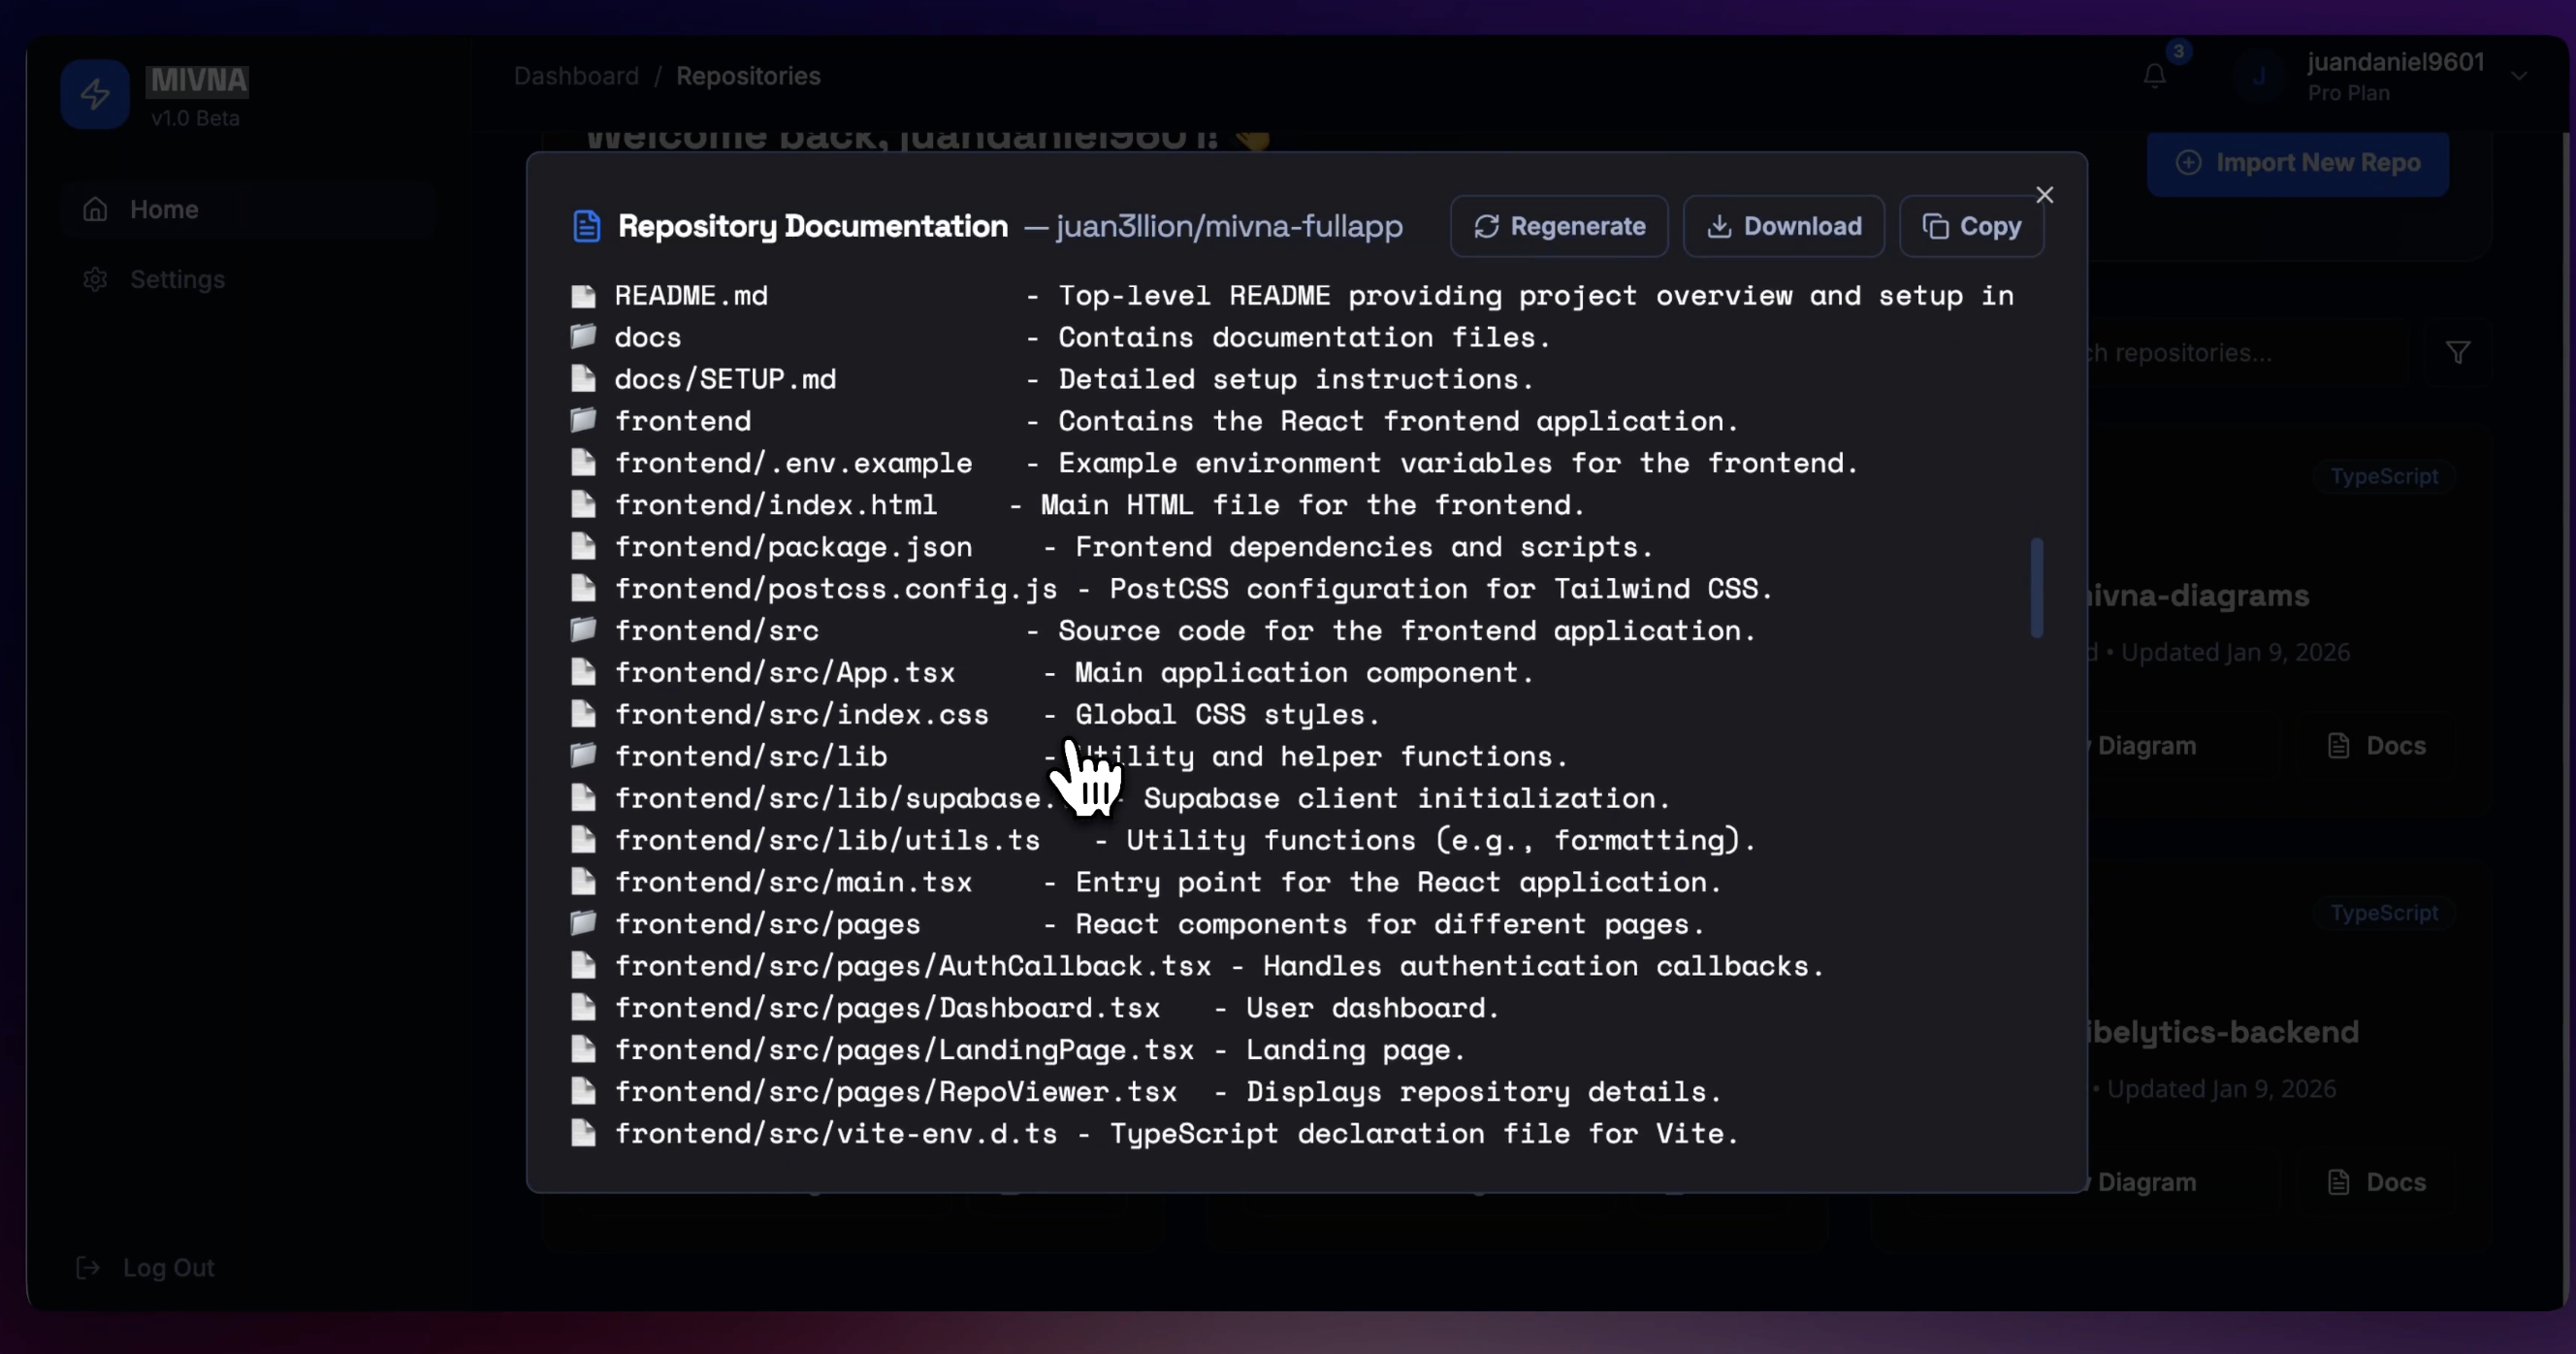Click the README.md file icon
Viewport: 2576px width, 1354px height.
[584, 295]
